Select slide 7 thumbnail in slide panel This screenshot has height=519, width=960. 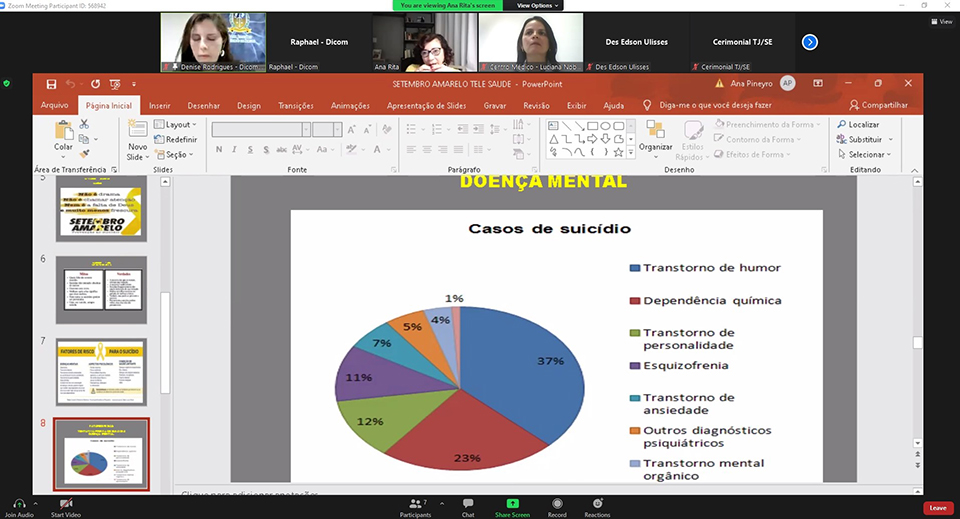101,371
